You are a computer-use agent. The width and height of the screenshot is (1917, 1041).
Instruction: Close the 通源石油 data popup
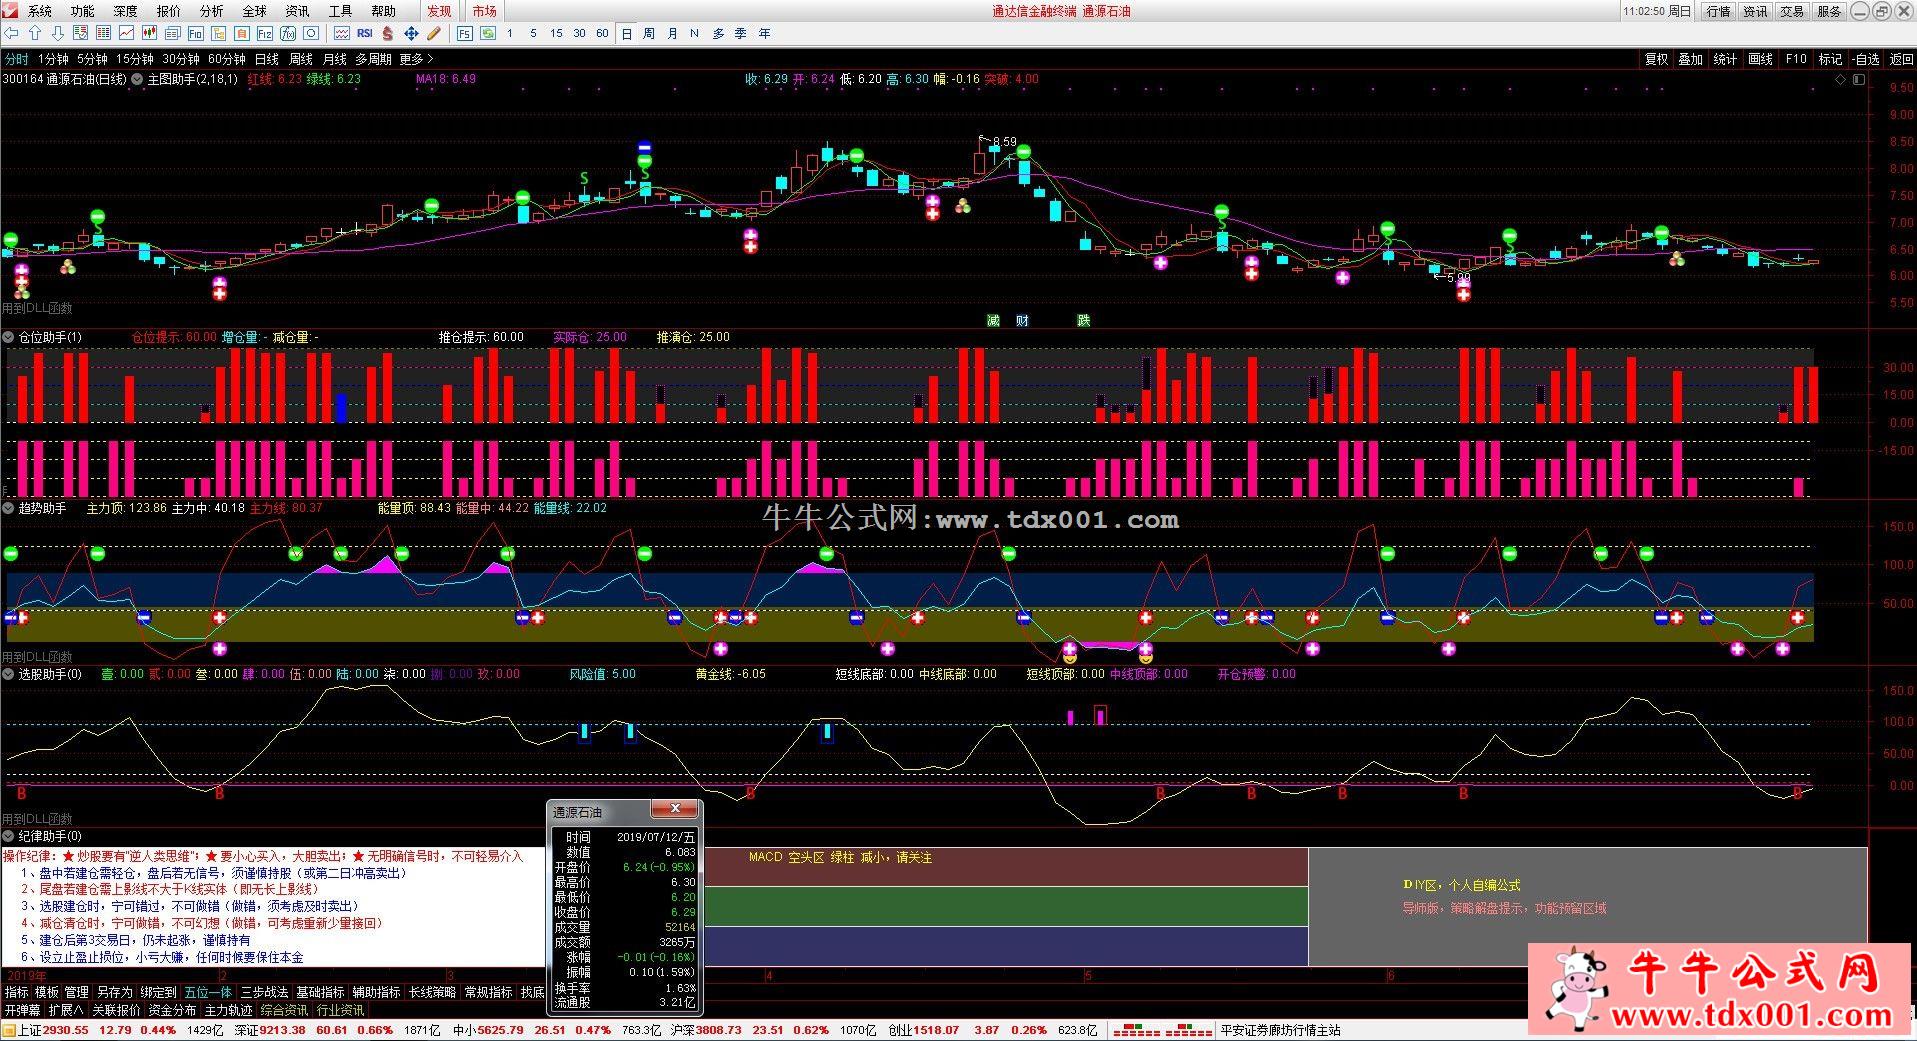[x=675, y=809]
